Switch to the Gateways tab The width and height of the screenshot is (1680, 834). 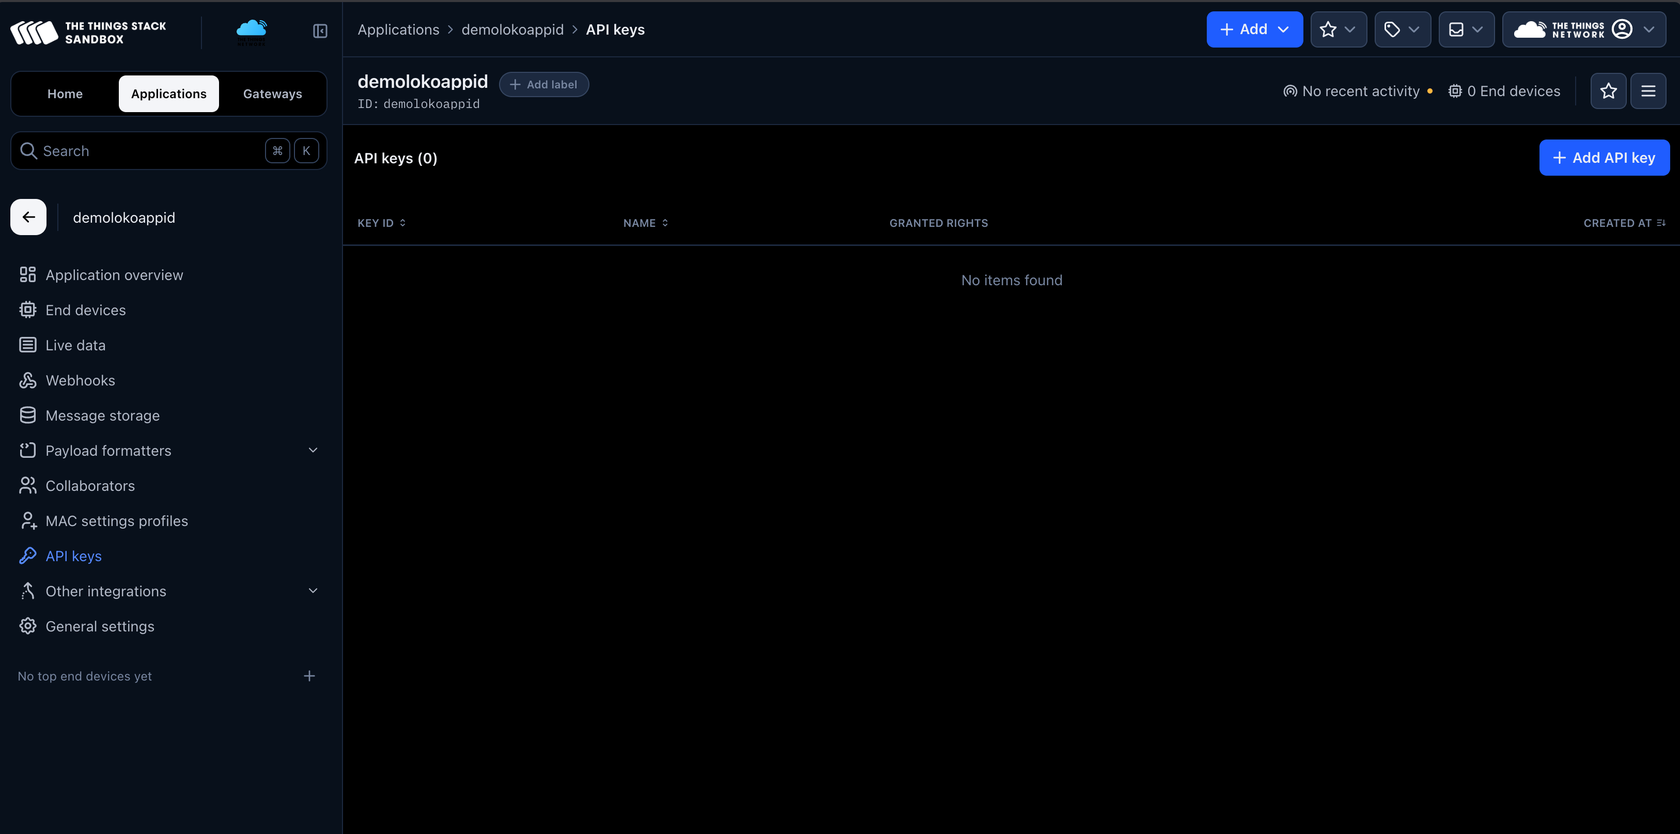(272, 94)
